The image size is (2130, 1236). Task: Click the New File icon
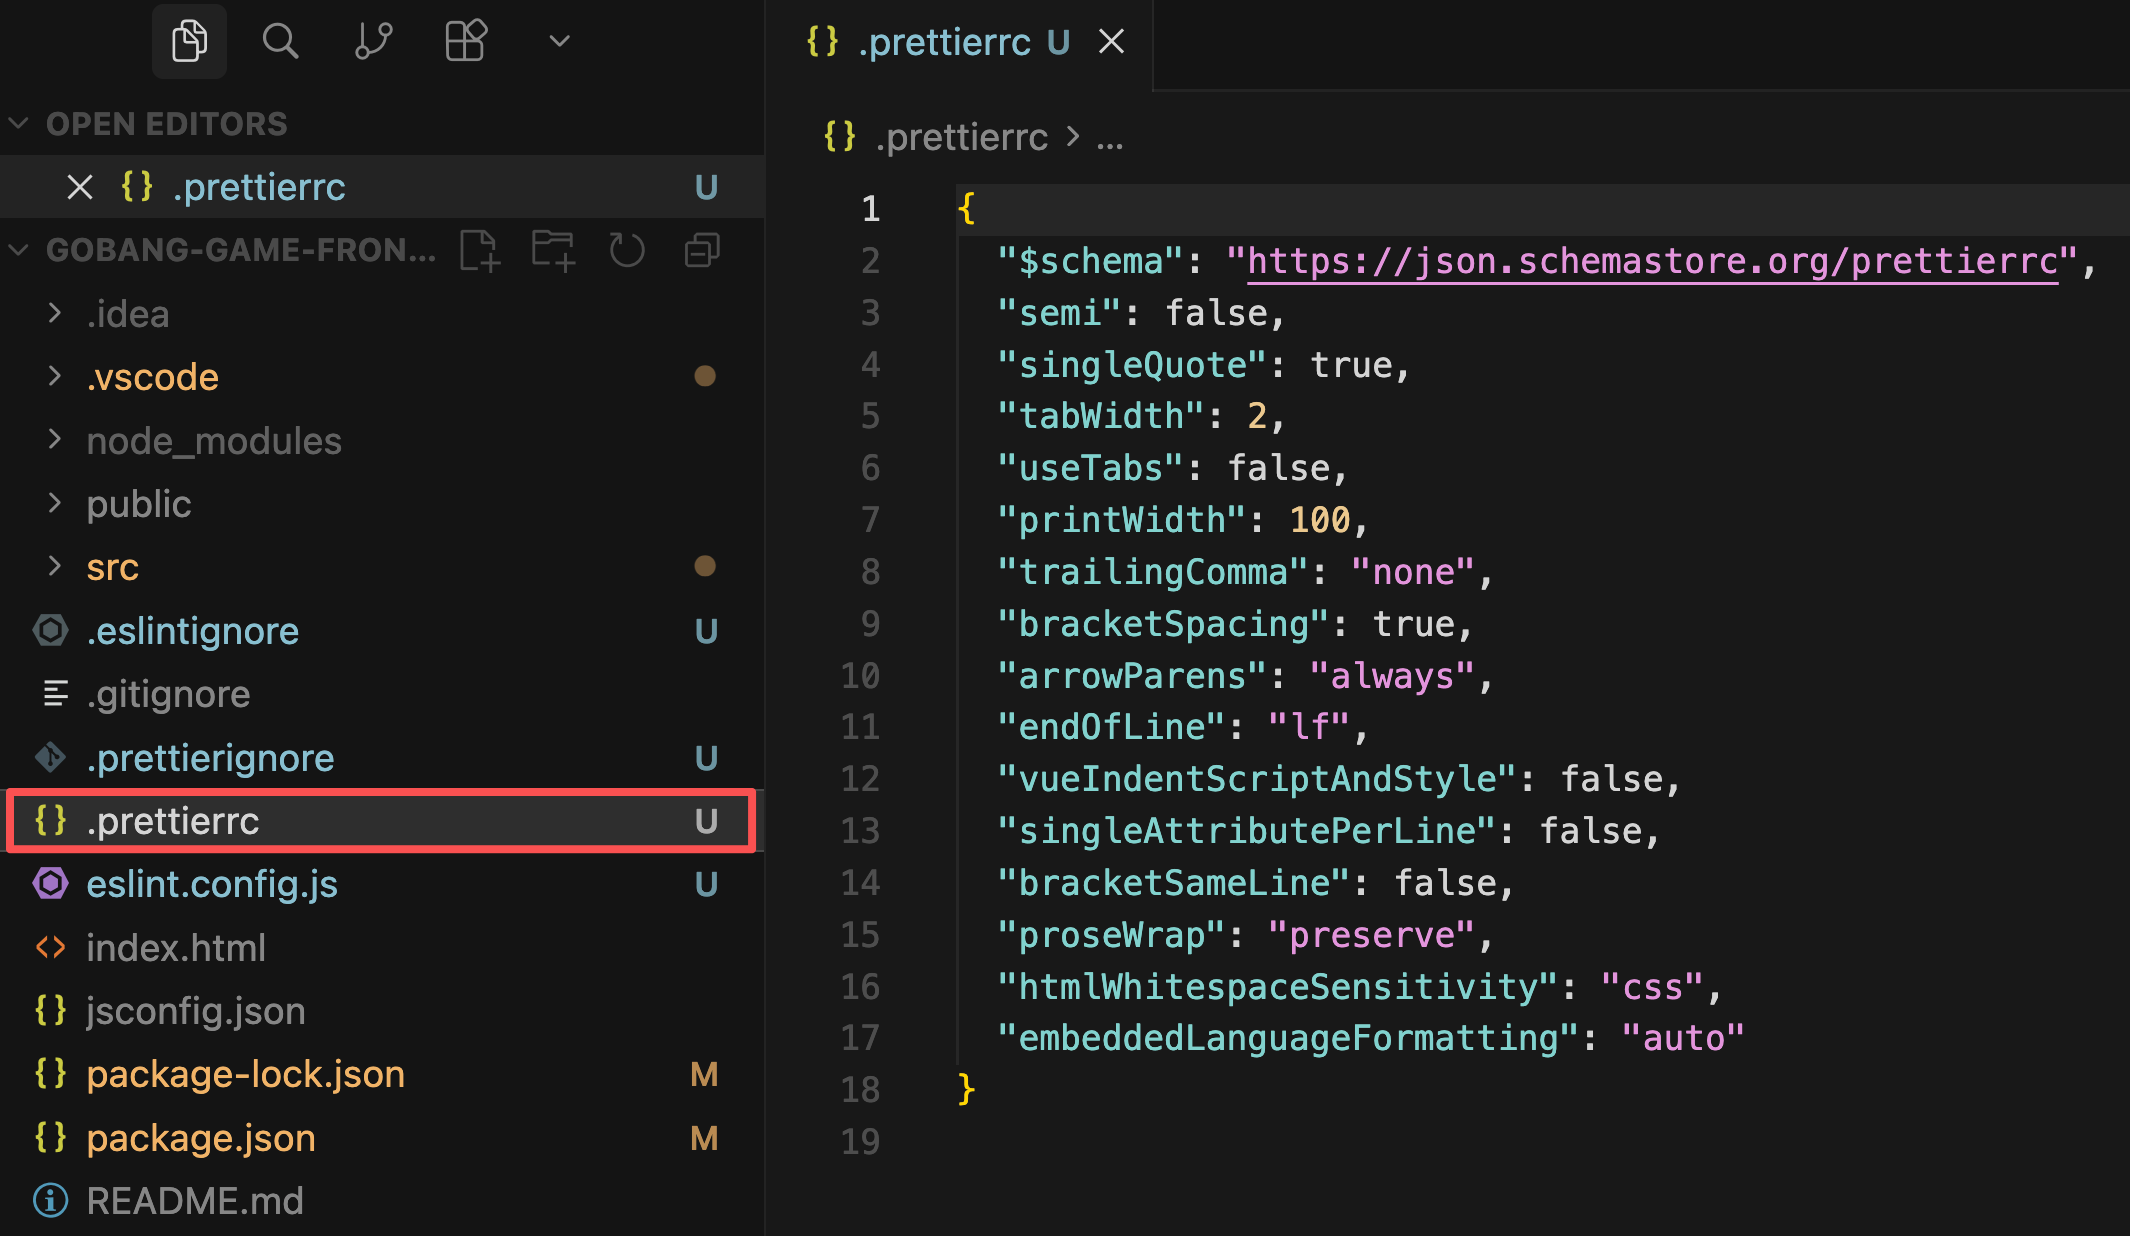[479, 250]
